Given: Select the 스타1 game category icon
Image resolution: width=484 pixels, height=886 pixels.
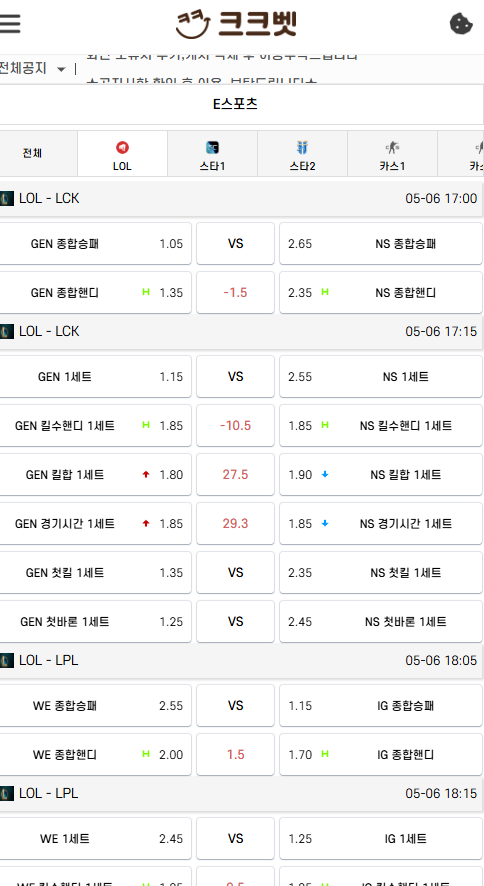Looking at the screenshot, I should [x=212, y=148].
